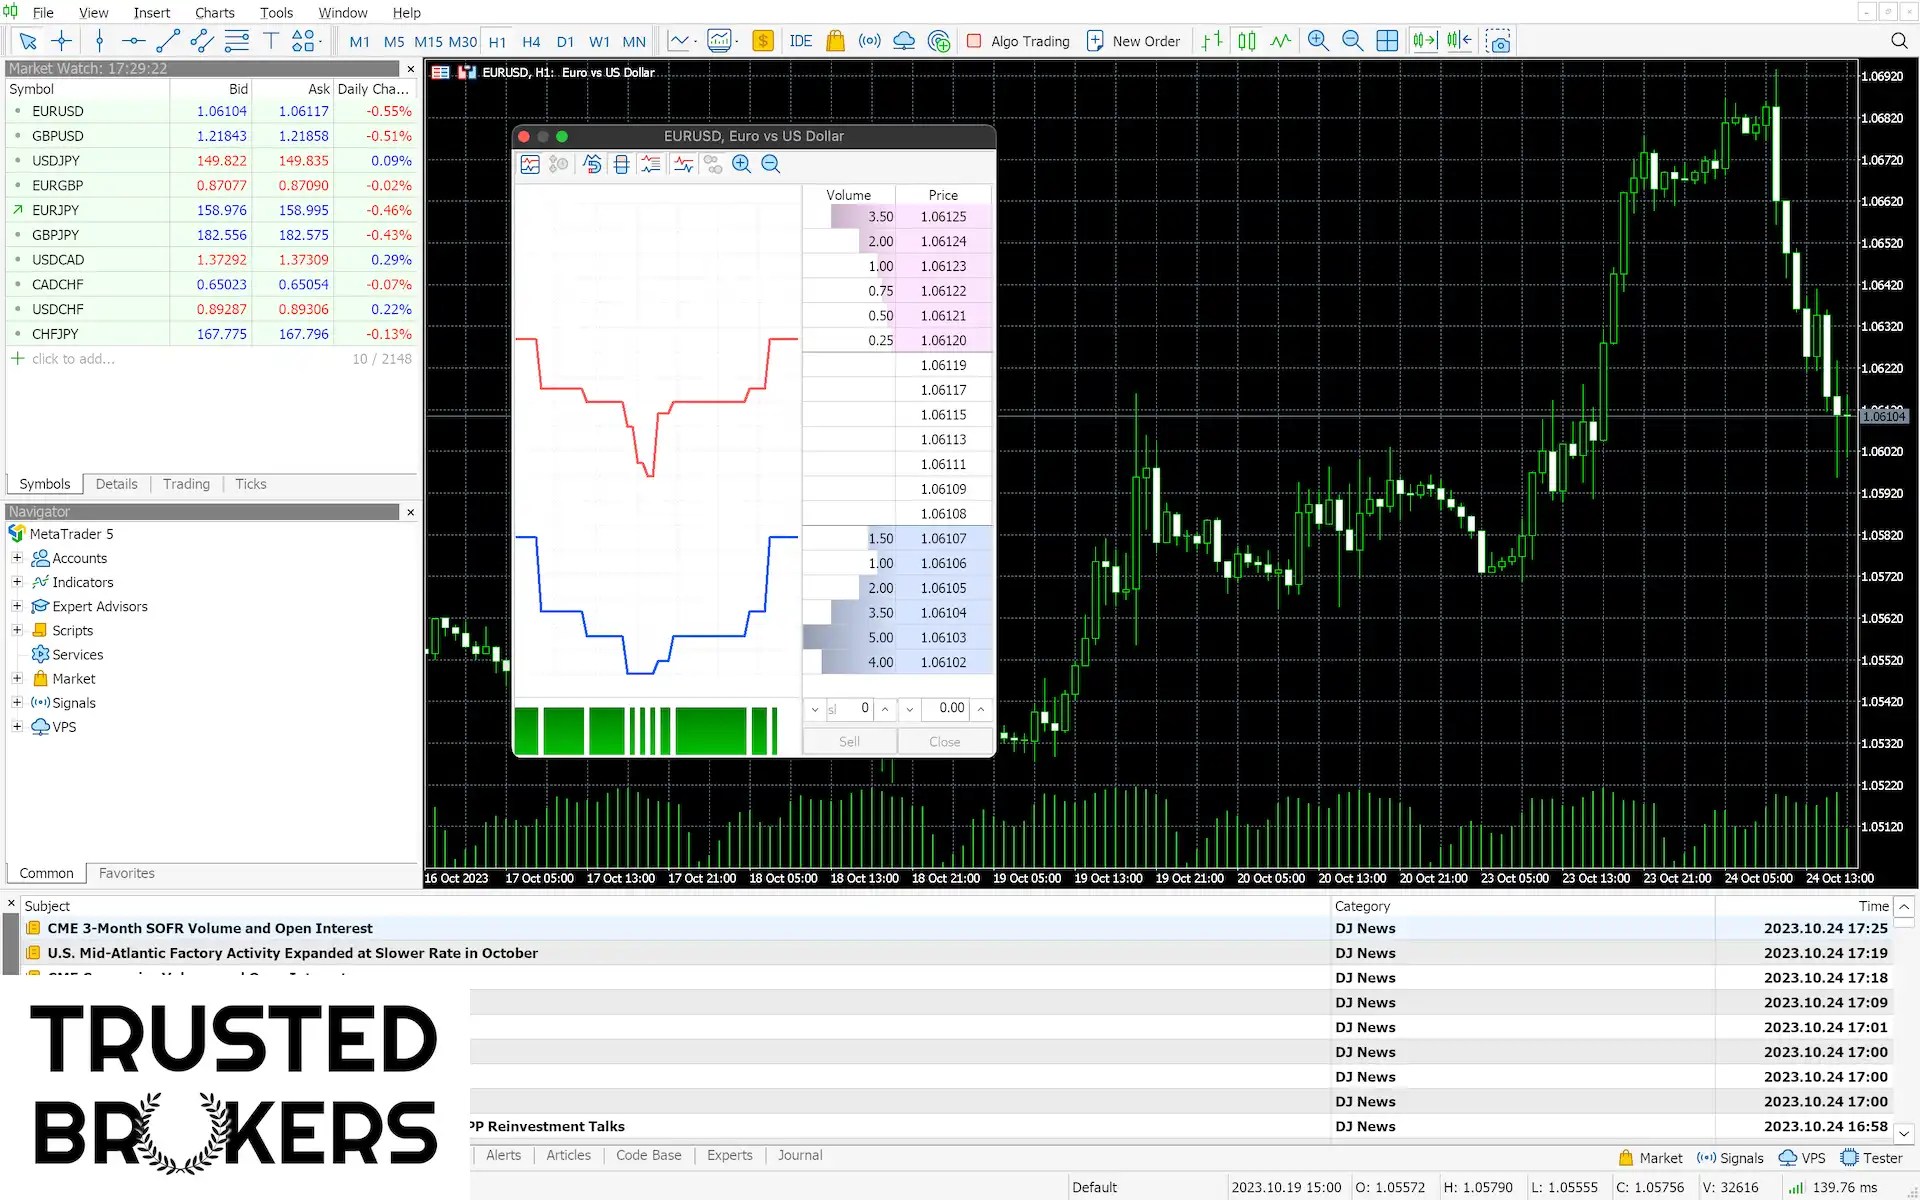Select the trendline drawing tool
Image resolution: width=1920 pixels, height=1200 pixels.
coord(167,41)
